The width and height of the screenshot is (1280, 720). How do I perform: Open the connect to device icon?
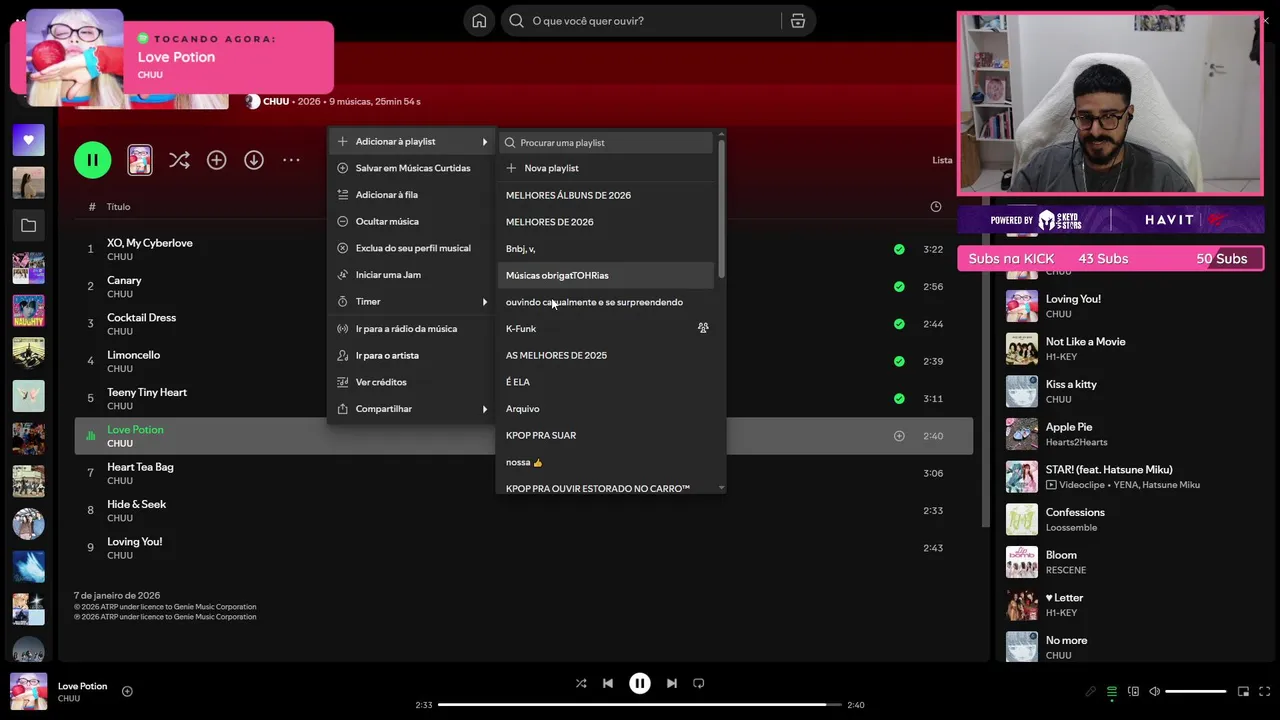(x=1133, y=691)
